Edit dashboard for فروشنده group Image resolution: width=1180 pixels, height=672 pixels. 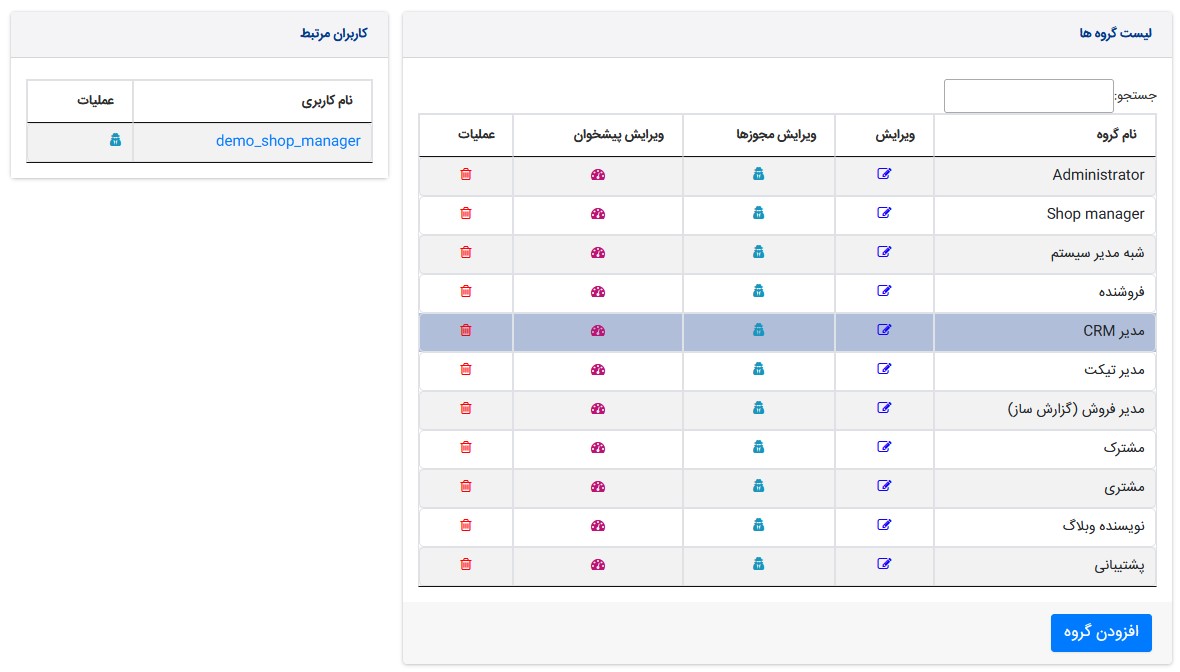click(x=598, y=291)
